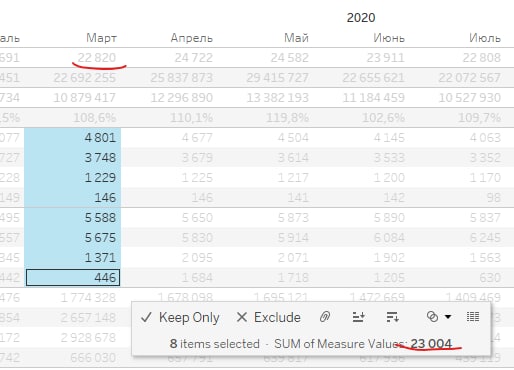Click the highlighted Март cell 146

click(105, 198)
